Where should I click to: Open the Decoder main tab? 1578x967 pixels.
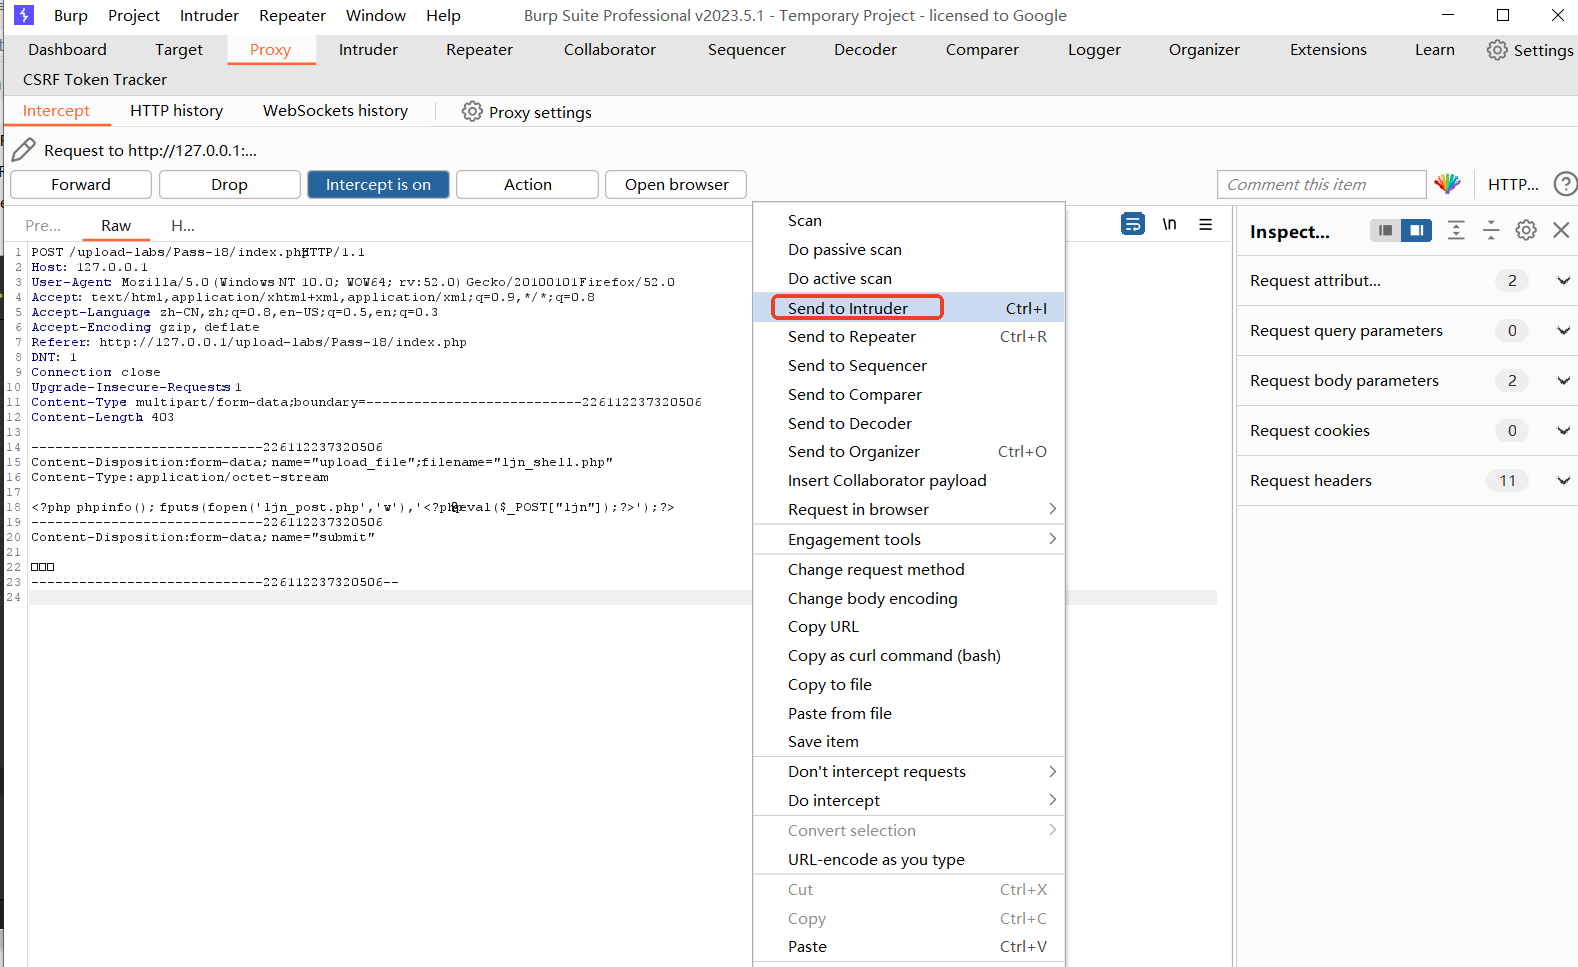pos(865,50)
